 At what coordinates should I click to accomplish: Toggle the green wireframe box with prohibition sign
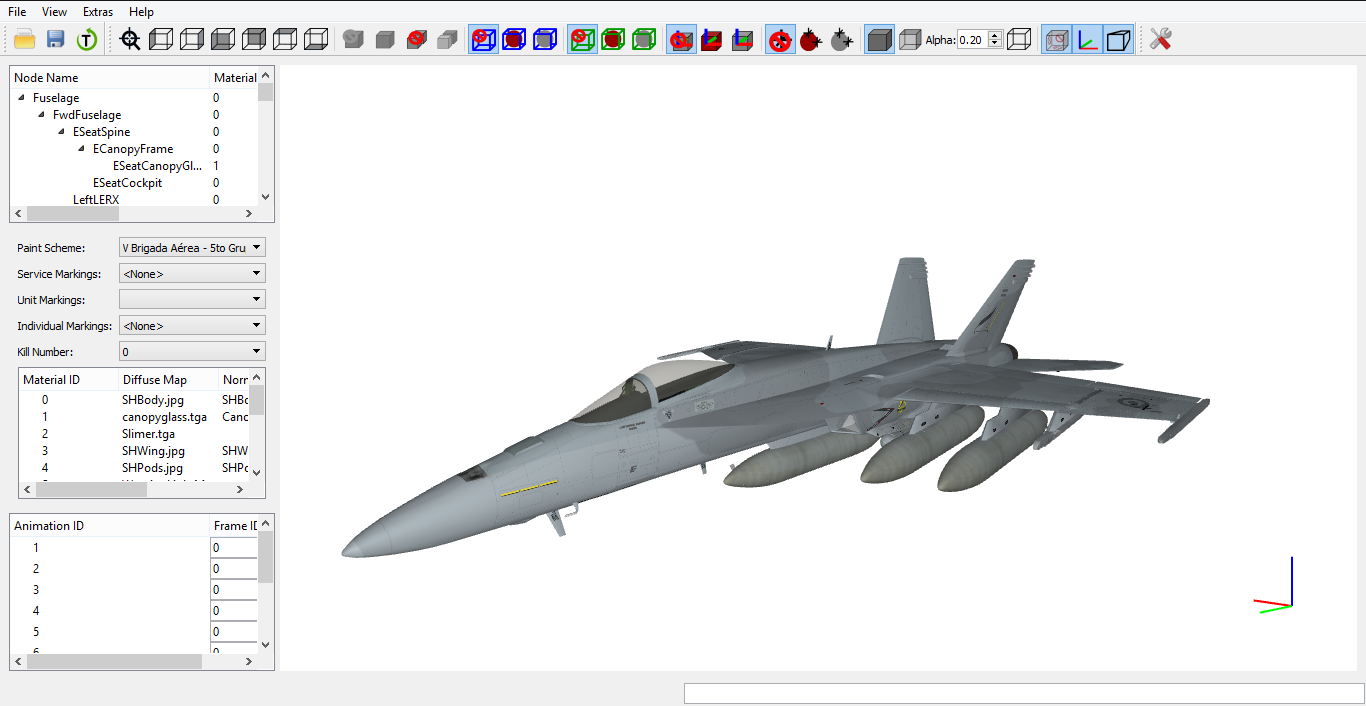pos(582,40)
